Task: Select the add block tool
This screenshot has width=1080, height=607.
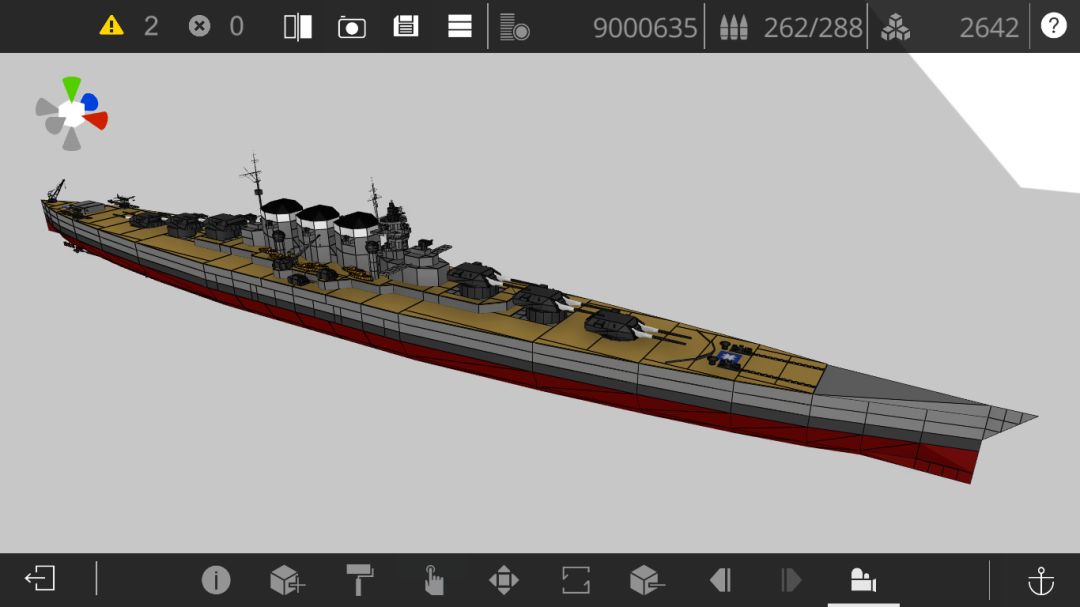Action: point(287,579)
